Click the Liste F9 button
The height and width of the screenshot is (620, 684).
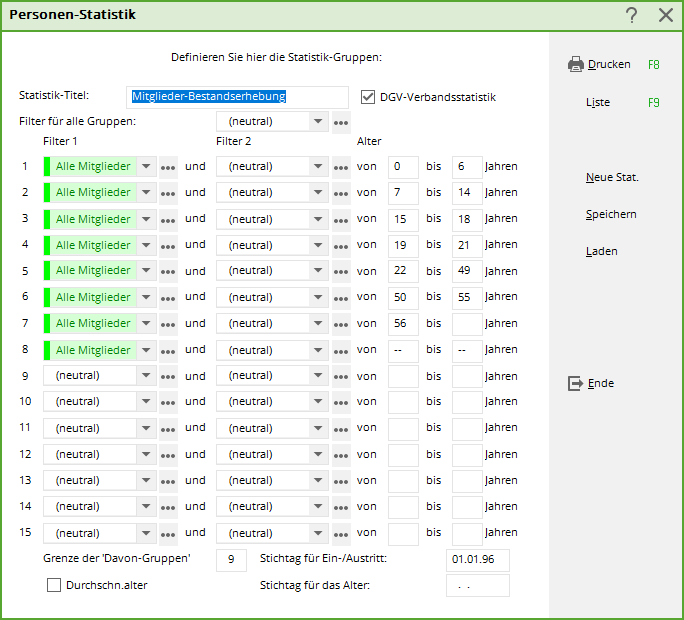598,102
